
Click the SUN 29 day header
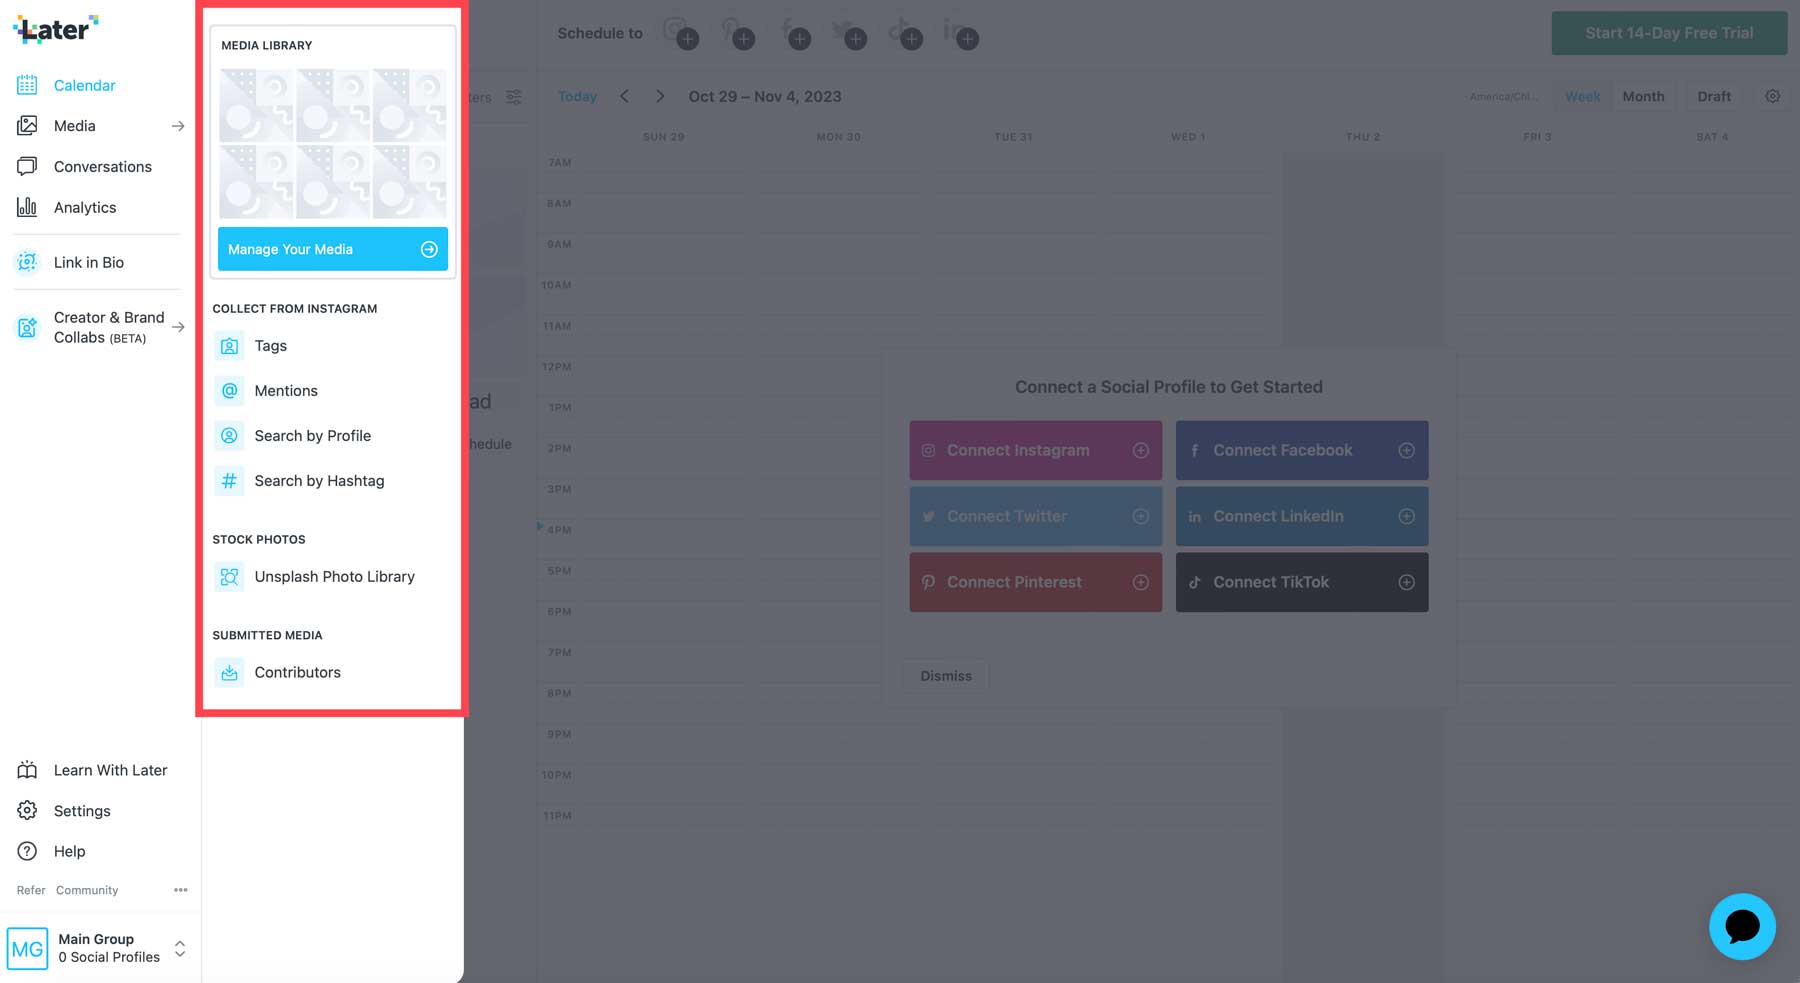click(x=664, y=137)
